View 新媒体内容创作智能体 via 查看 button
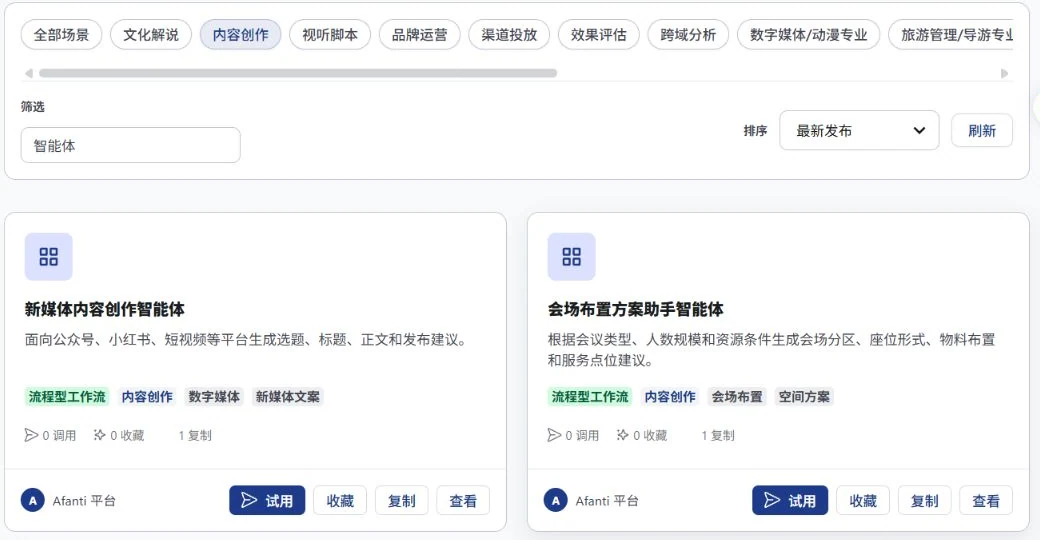 click(x=463, y=500)
